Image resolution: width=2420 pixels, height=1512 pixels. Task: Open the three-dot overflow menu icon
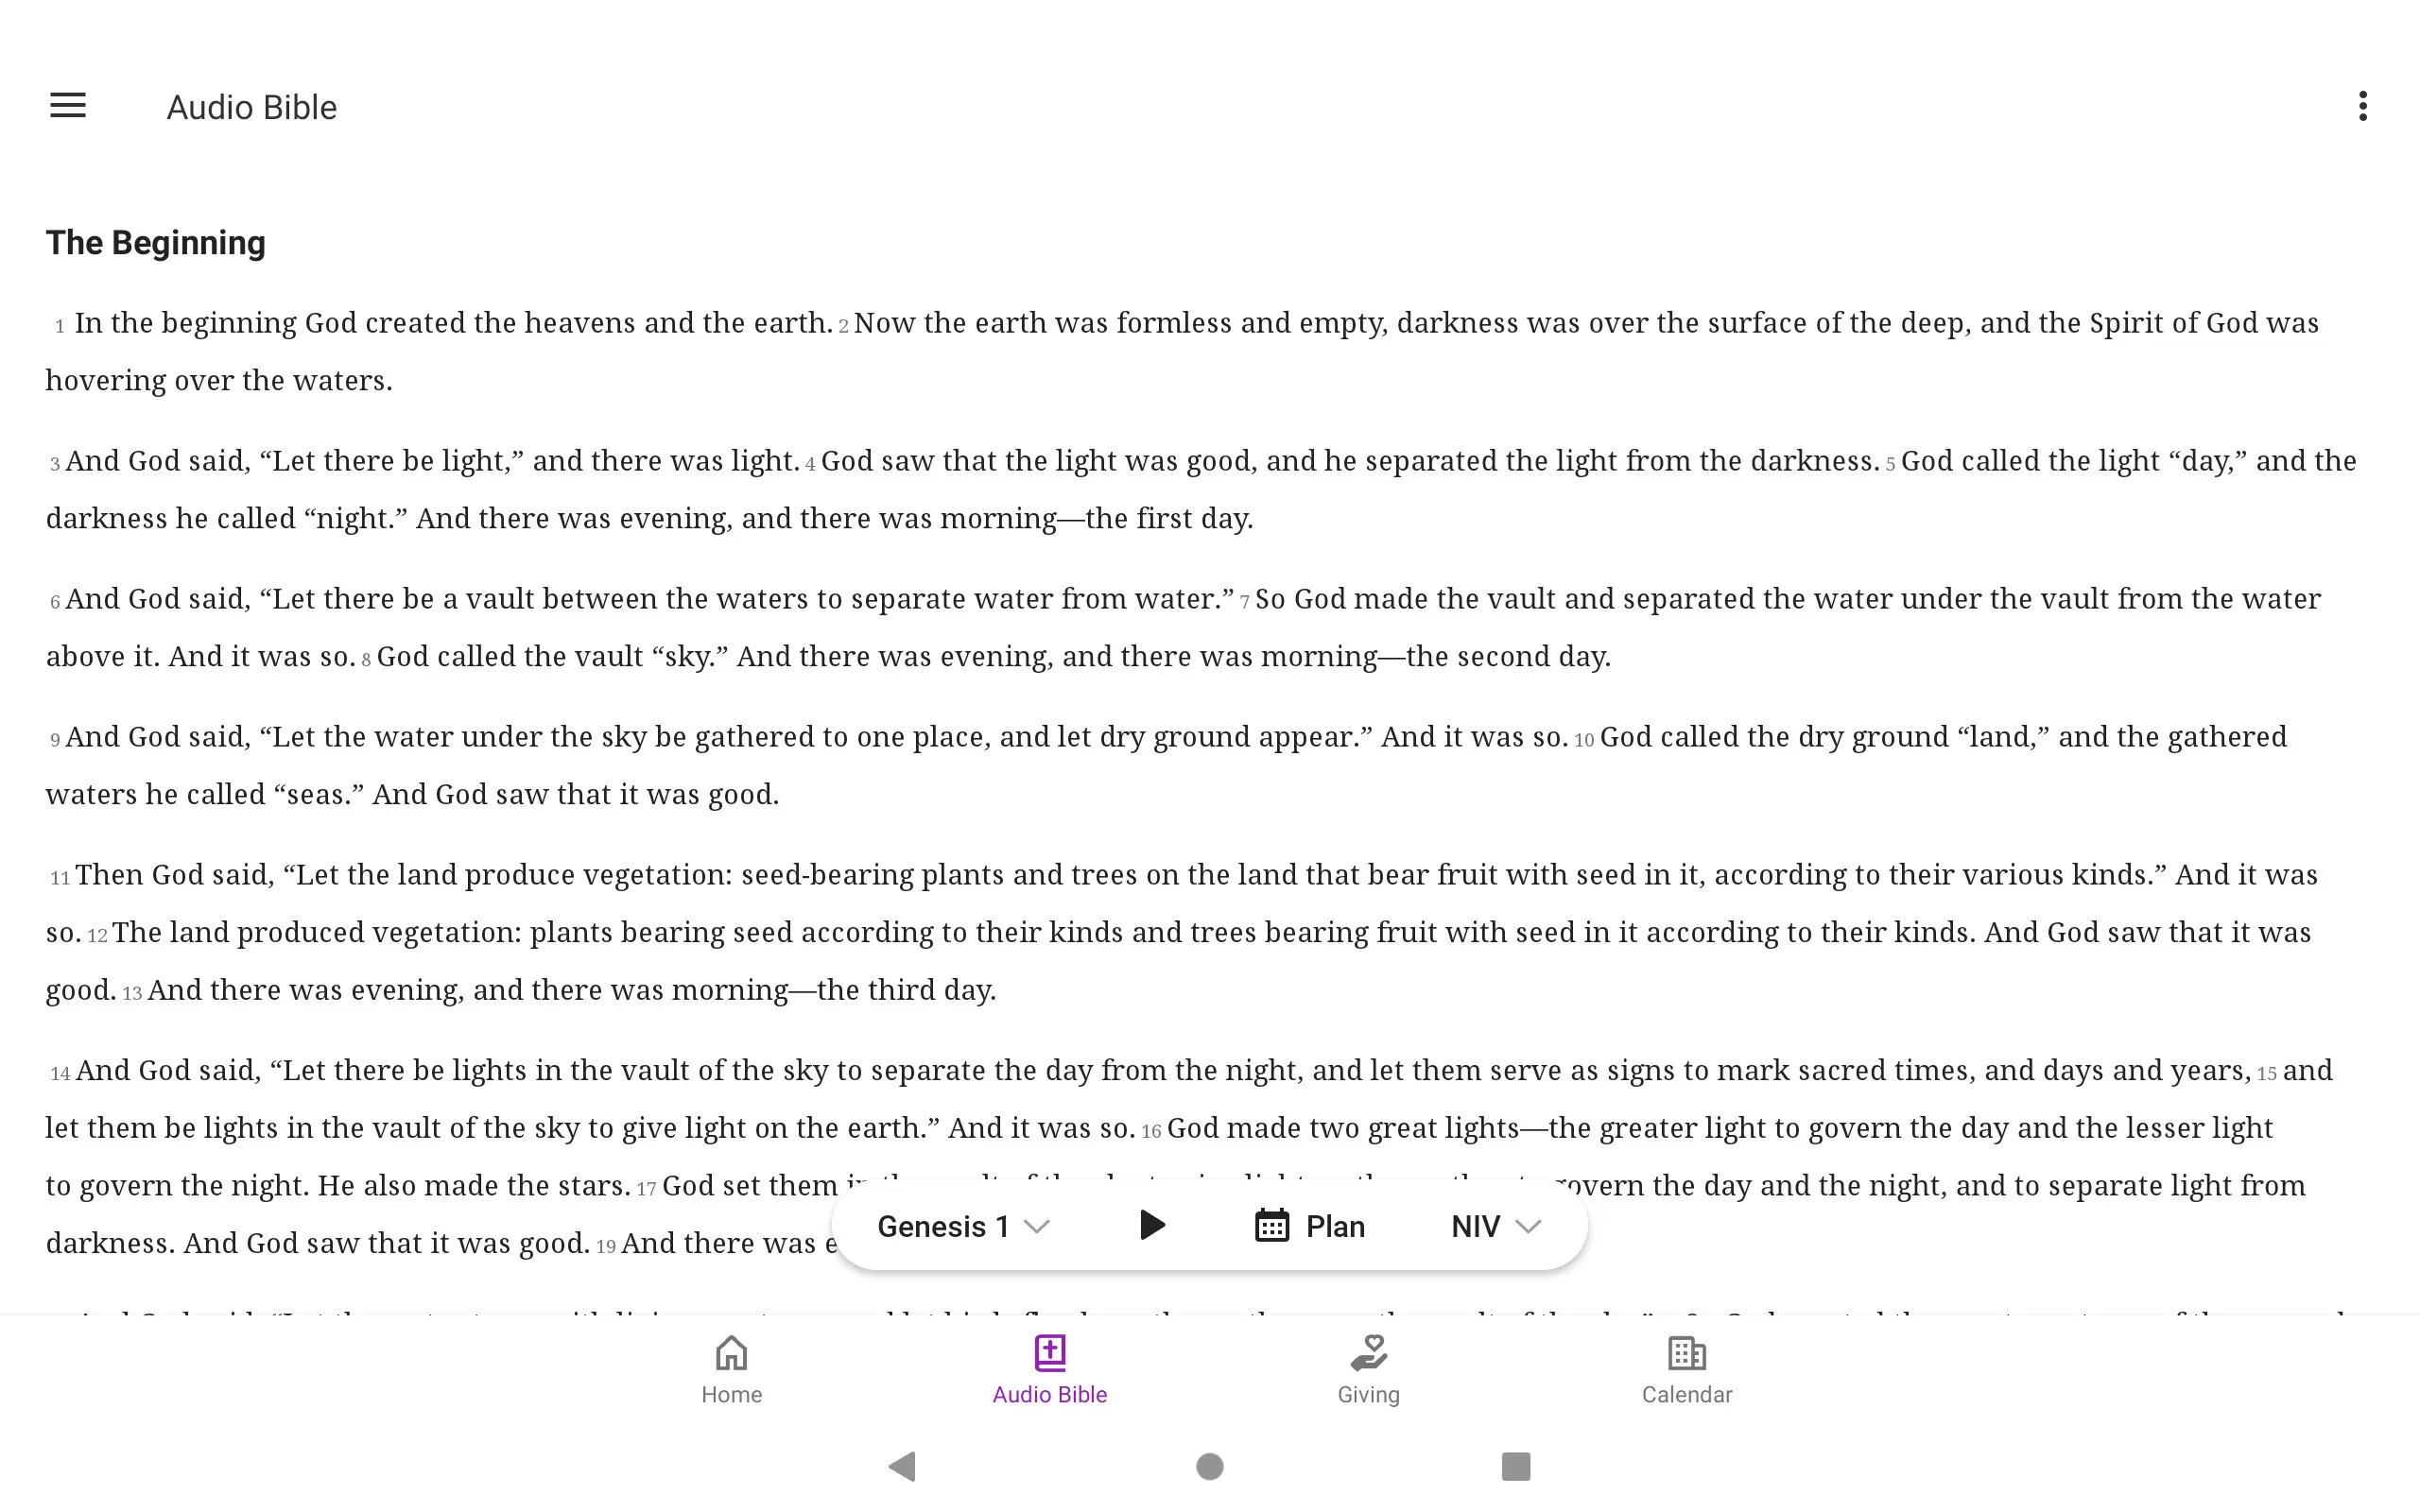[x=2362, y=106]
